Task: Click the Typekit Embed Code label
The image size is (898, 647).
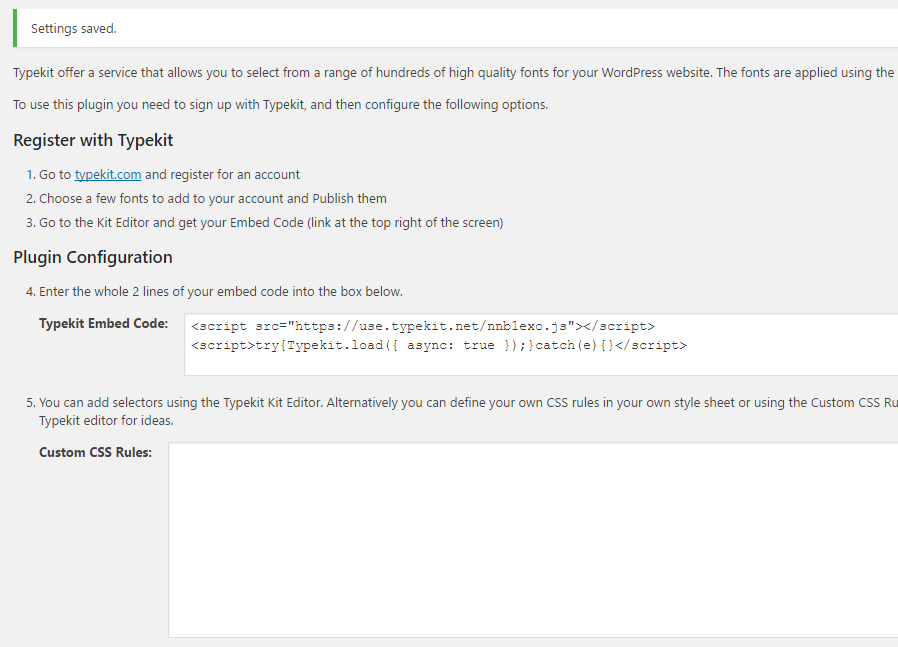Action: pos(104,324)
